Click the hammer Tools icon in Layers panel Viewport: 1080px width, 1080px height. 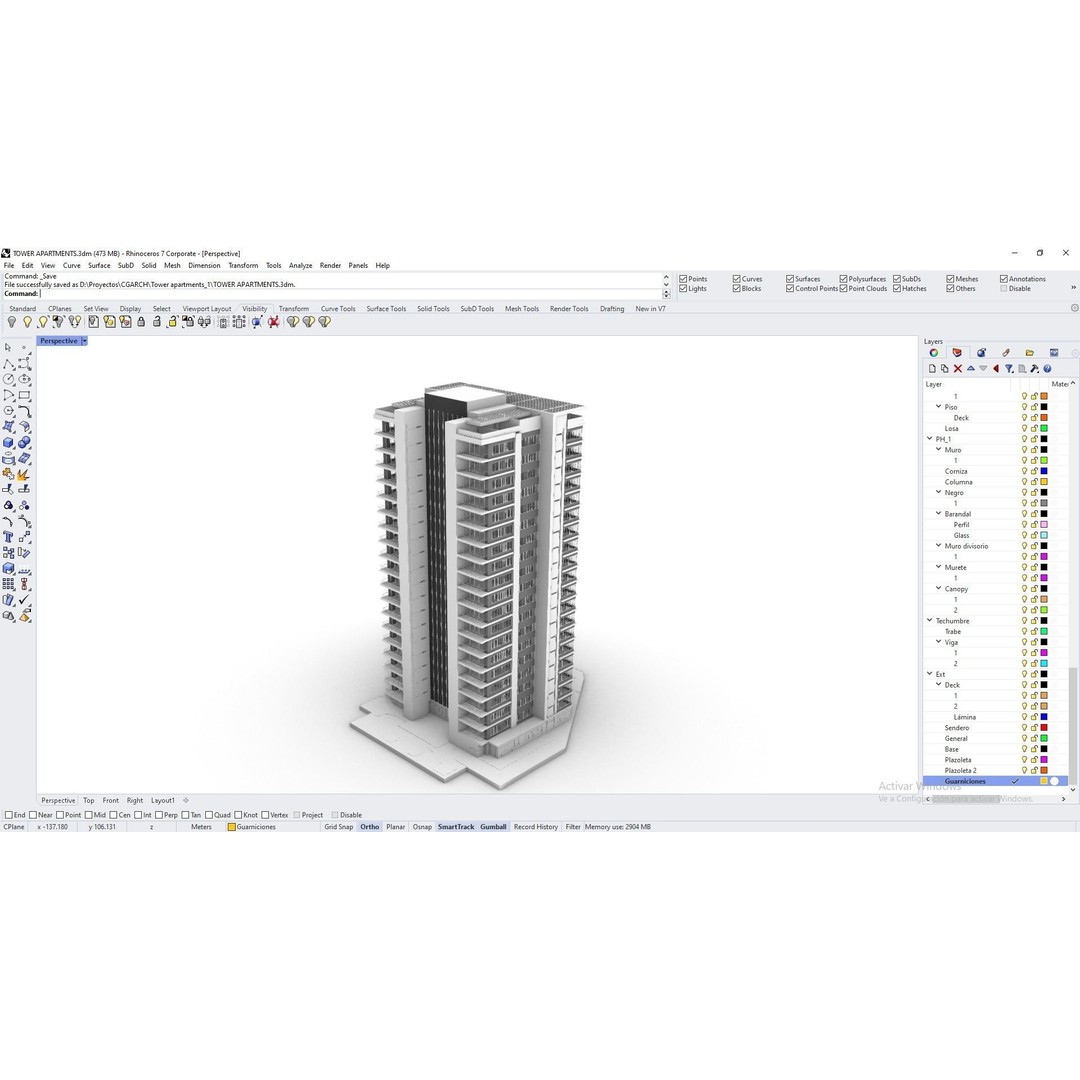pyautogui.click(x=1035, y=368)
